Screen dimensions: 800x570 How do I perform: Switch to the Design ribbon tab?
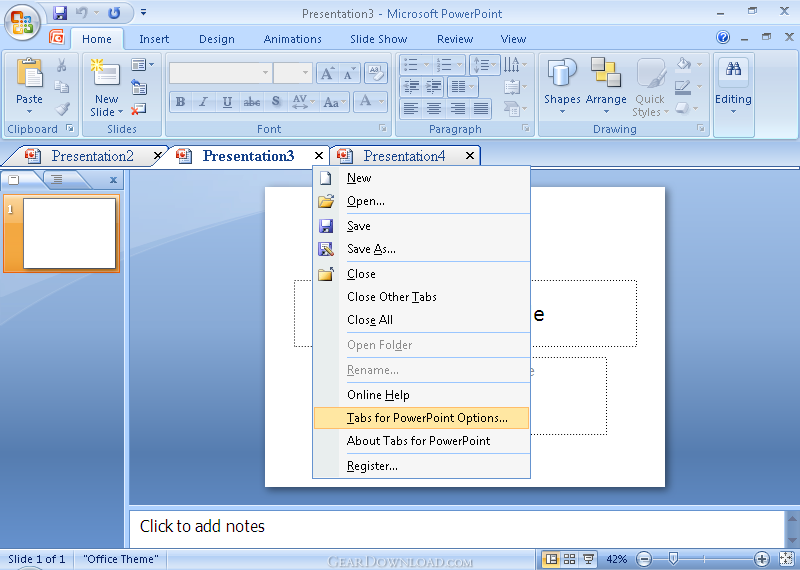217,39
